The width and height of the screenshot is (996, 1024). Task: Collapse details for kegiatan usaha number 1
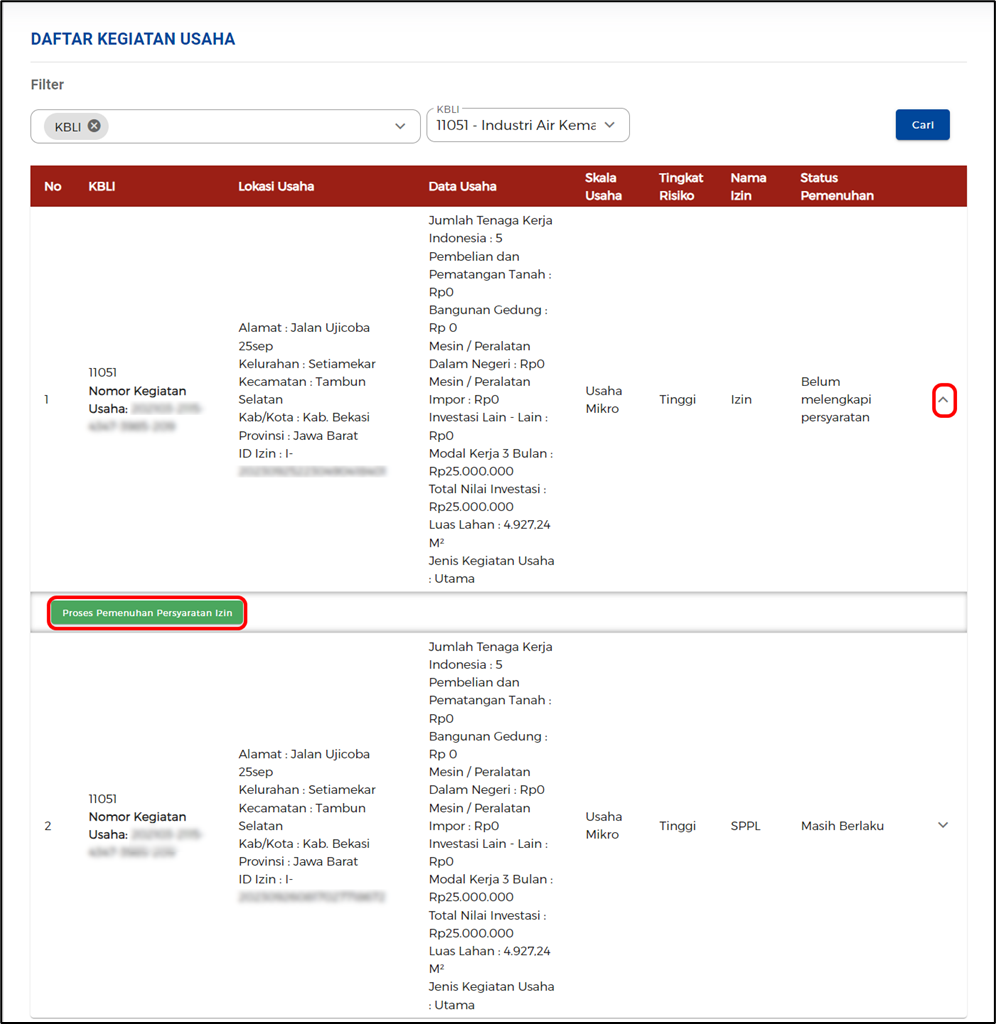tap(943, 399)
